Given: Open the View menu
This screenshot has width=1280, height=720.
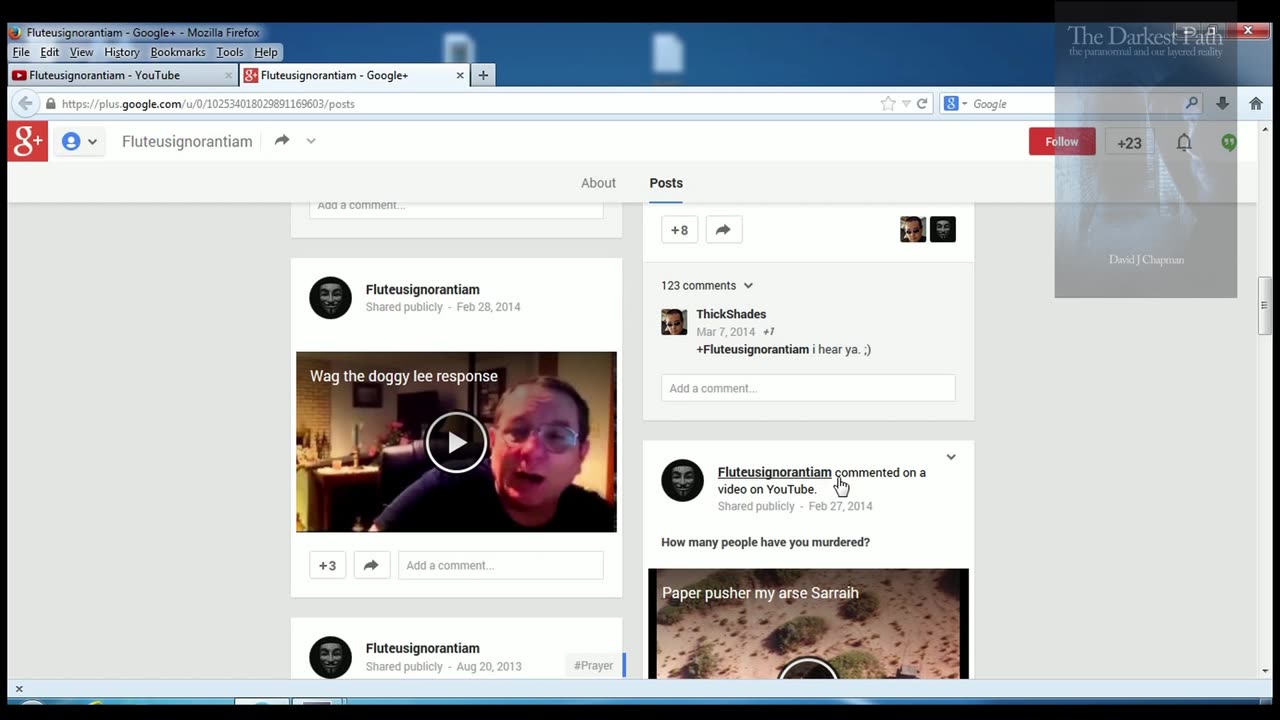Looking at the screenshot, I should point(82,52).
